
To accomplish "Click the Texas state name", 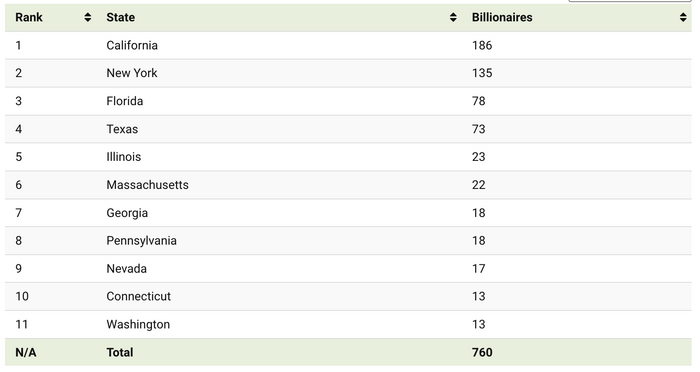I will tap(122, 129).
